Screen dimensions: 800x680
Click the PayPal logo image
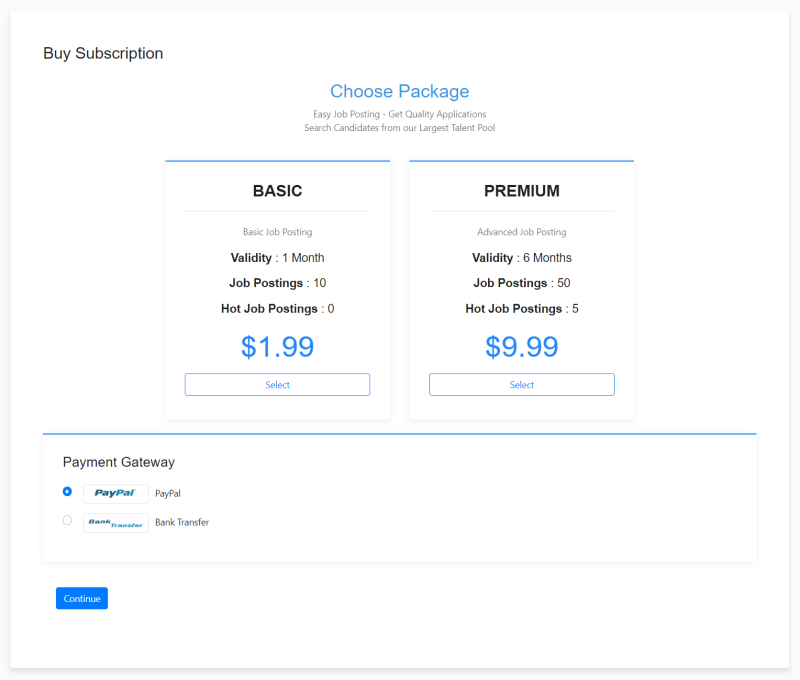(x=116, y=493)
